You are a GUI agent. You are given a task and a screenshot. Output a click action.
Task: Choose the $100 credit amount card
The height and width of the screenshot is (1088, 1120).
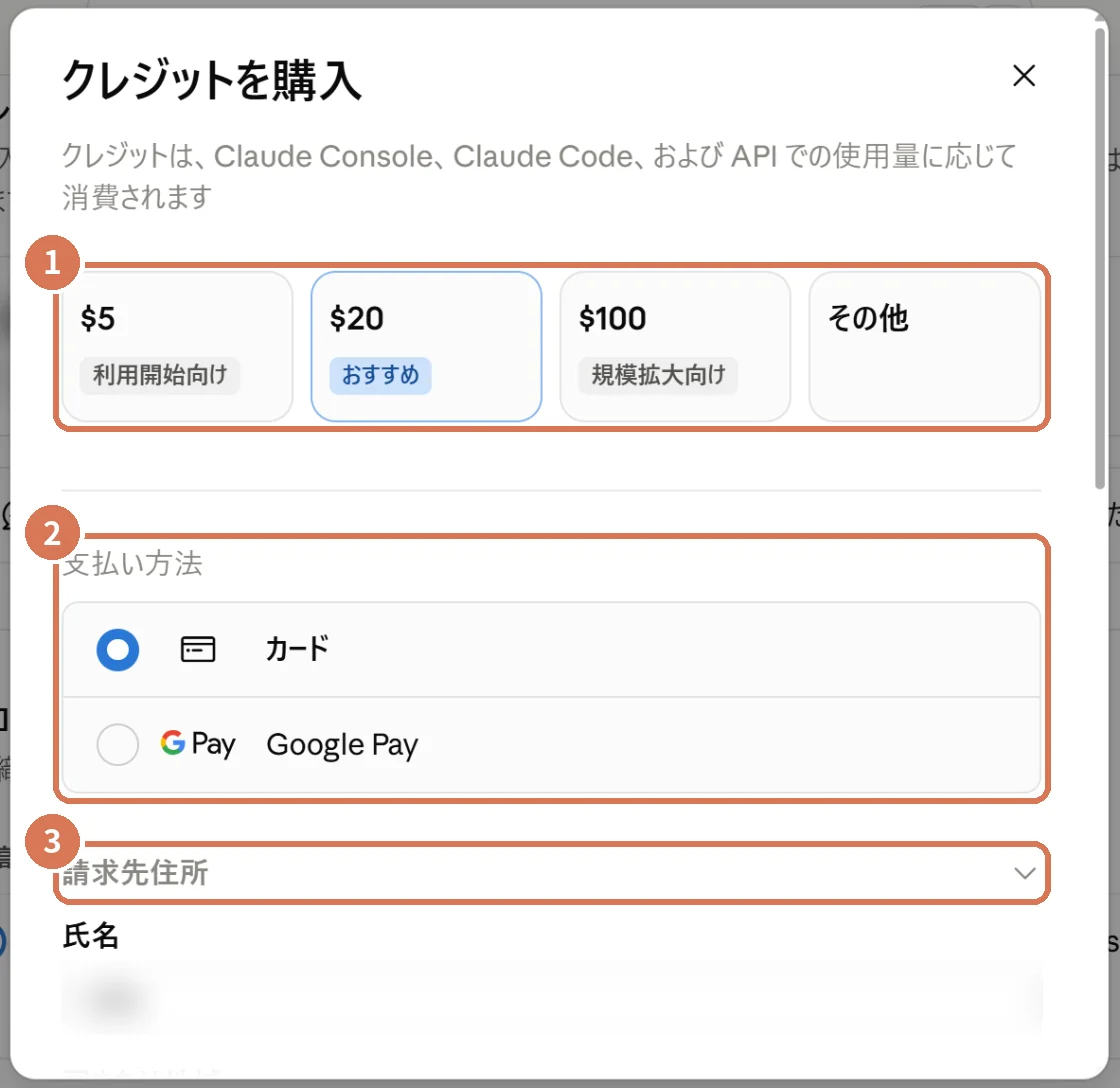675,346
